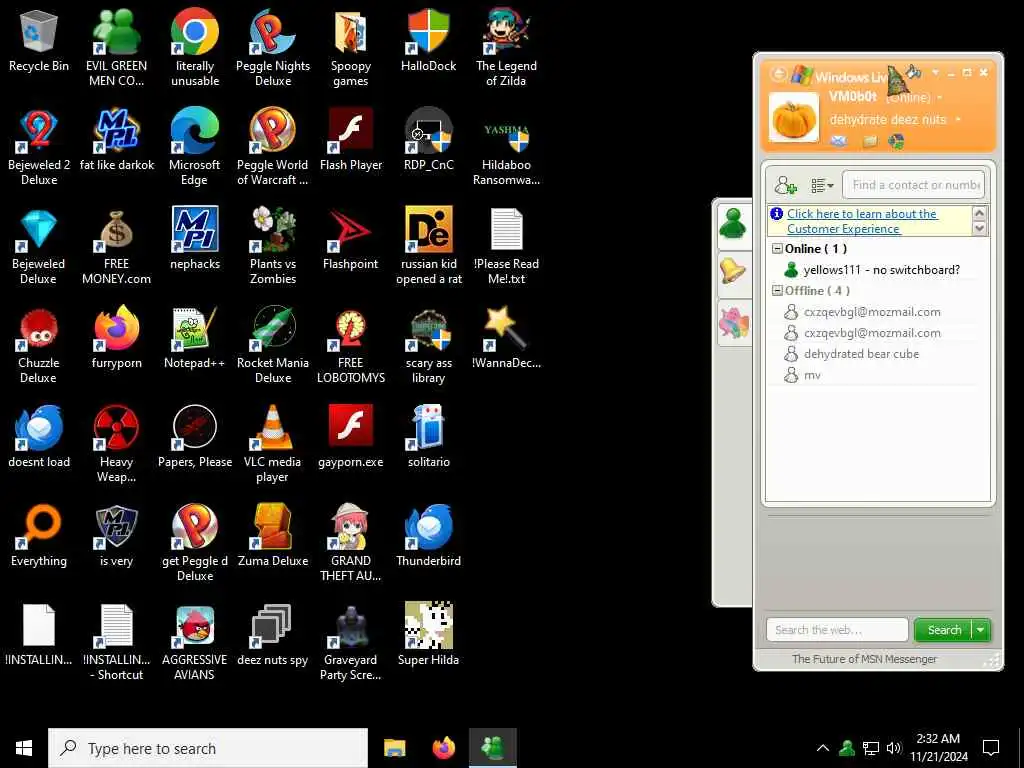This screenshot has height=768, width=1024.
Task: Select the Chuzzle Deluxe shortcut
Action: [x=39, y=346]
